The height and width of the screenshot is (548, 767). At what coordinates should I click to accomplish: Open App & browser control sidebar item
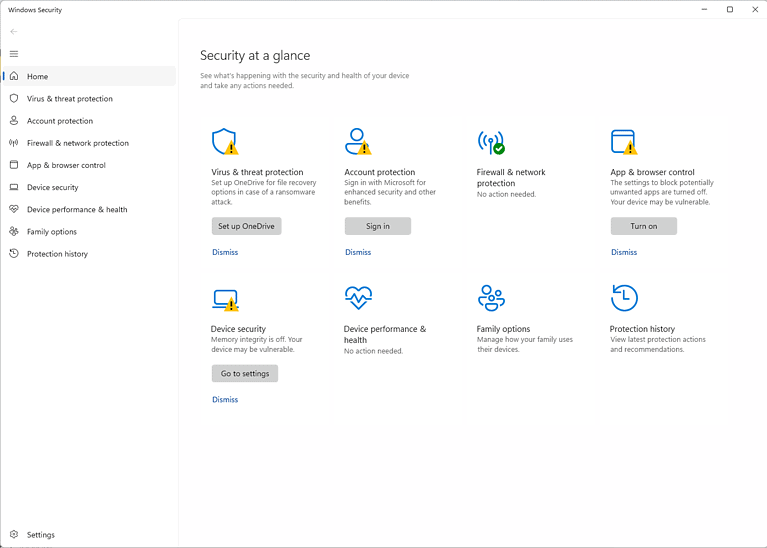(x=90, y=165)
